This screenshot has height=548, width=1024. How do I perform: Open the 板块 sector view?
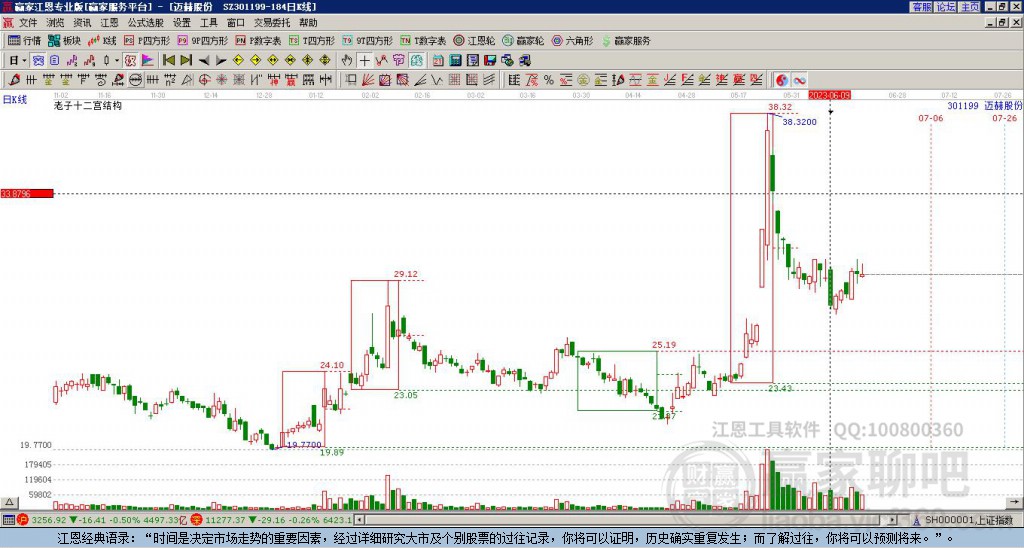[65, 40]
